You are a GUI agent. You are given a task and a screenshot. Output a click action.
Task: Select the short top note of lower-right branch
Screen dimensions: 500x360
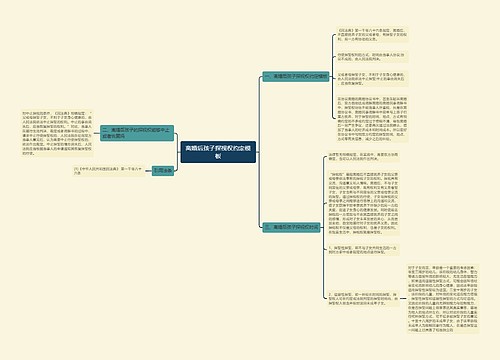coord(363,157)
